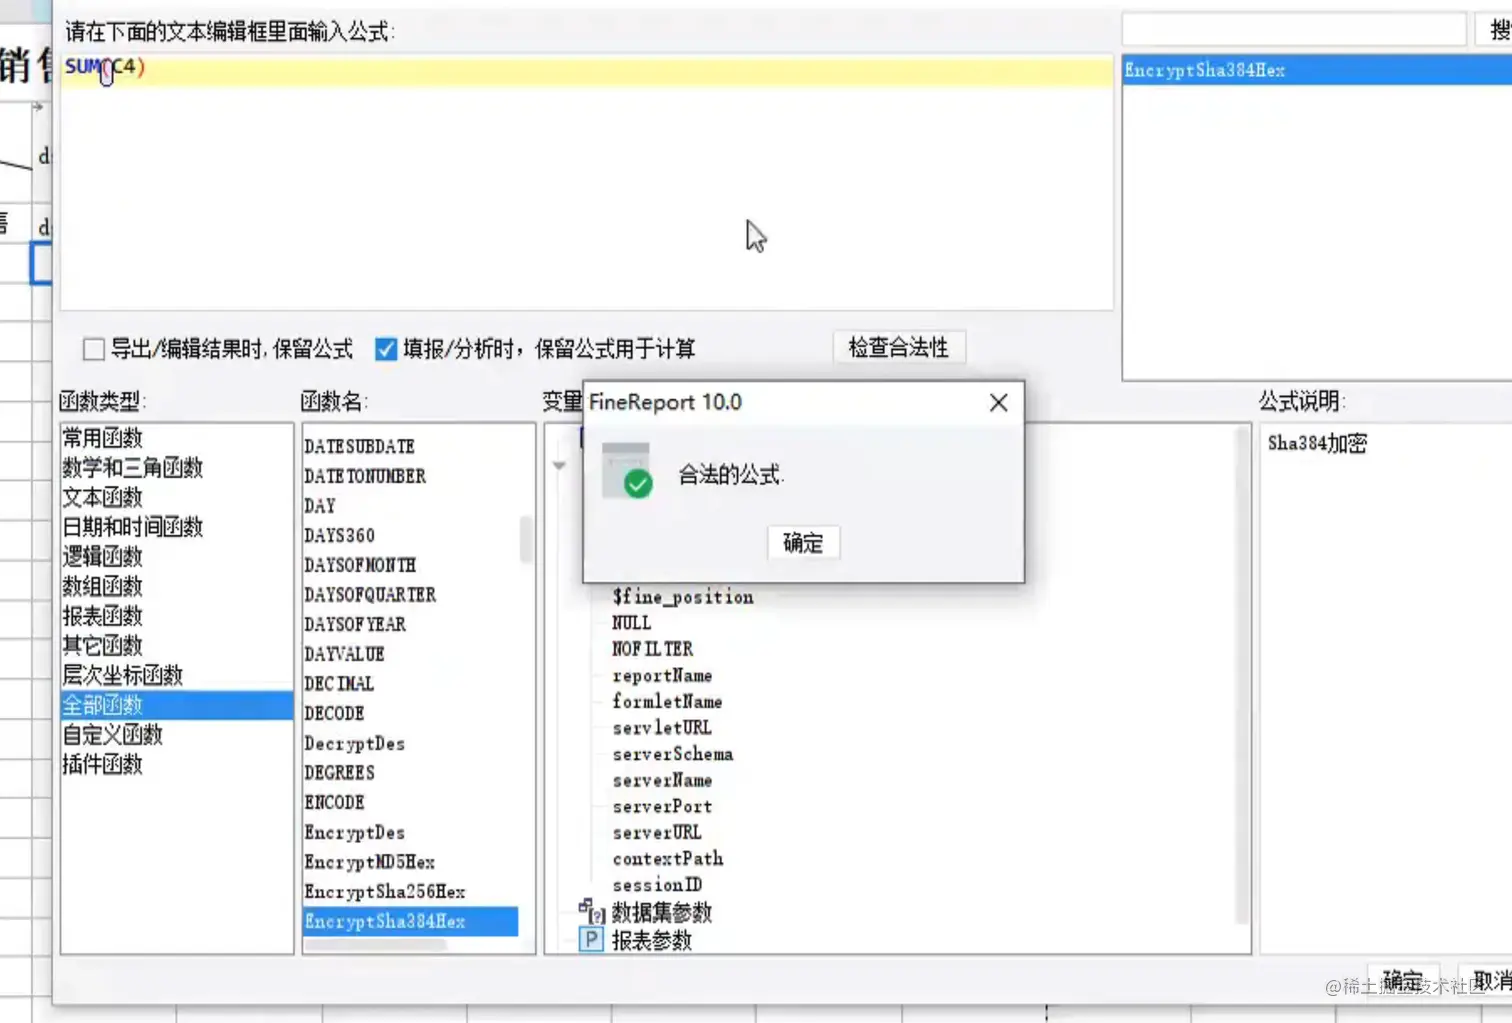Choose DAYSOFQUARTER in function list
The height and width of the screenshot is (1023, 1512).
point(410,595)
